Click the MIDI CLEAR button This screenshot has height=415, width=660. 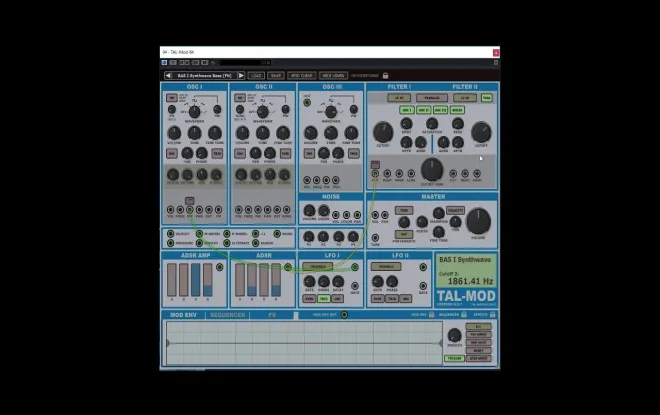(301, 76)
